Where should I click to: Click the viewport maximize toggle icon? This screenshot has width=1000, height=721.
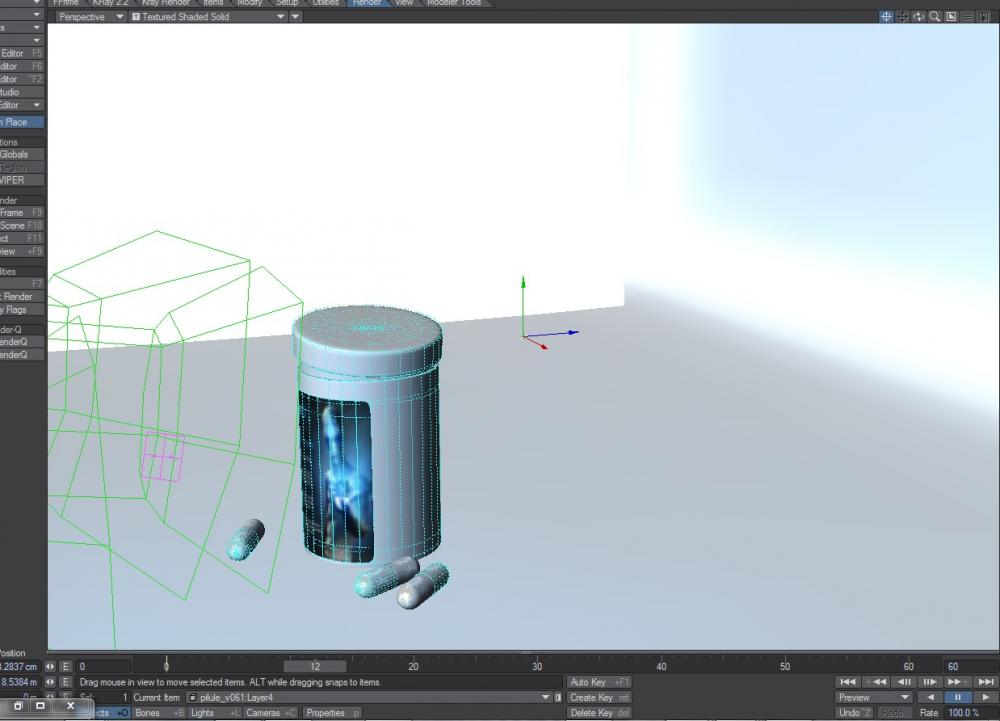(x=952, y=17)
